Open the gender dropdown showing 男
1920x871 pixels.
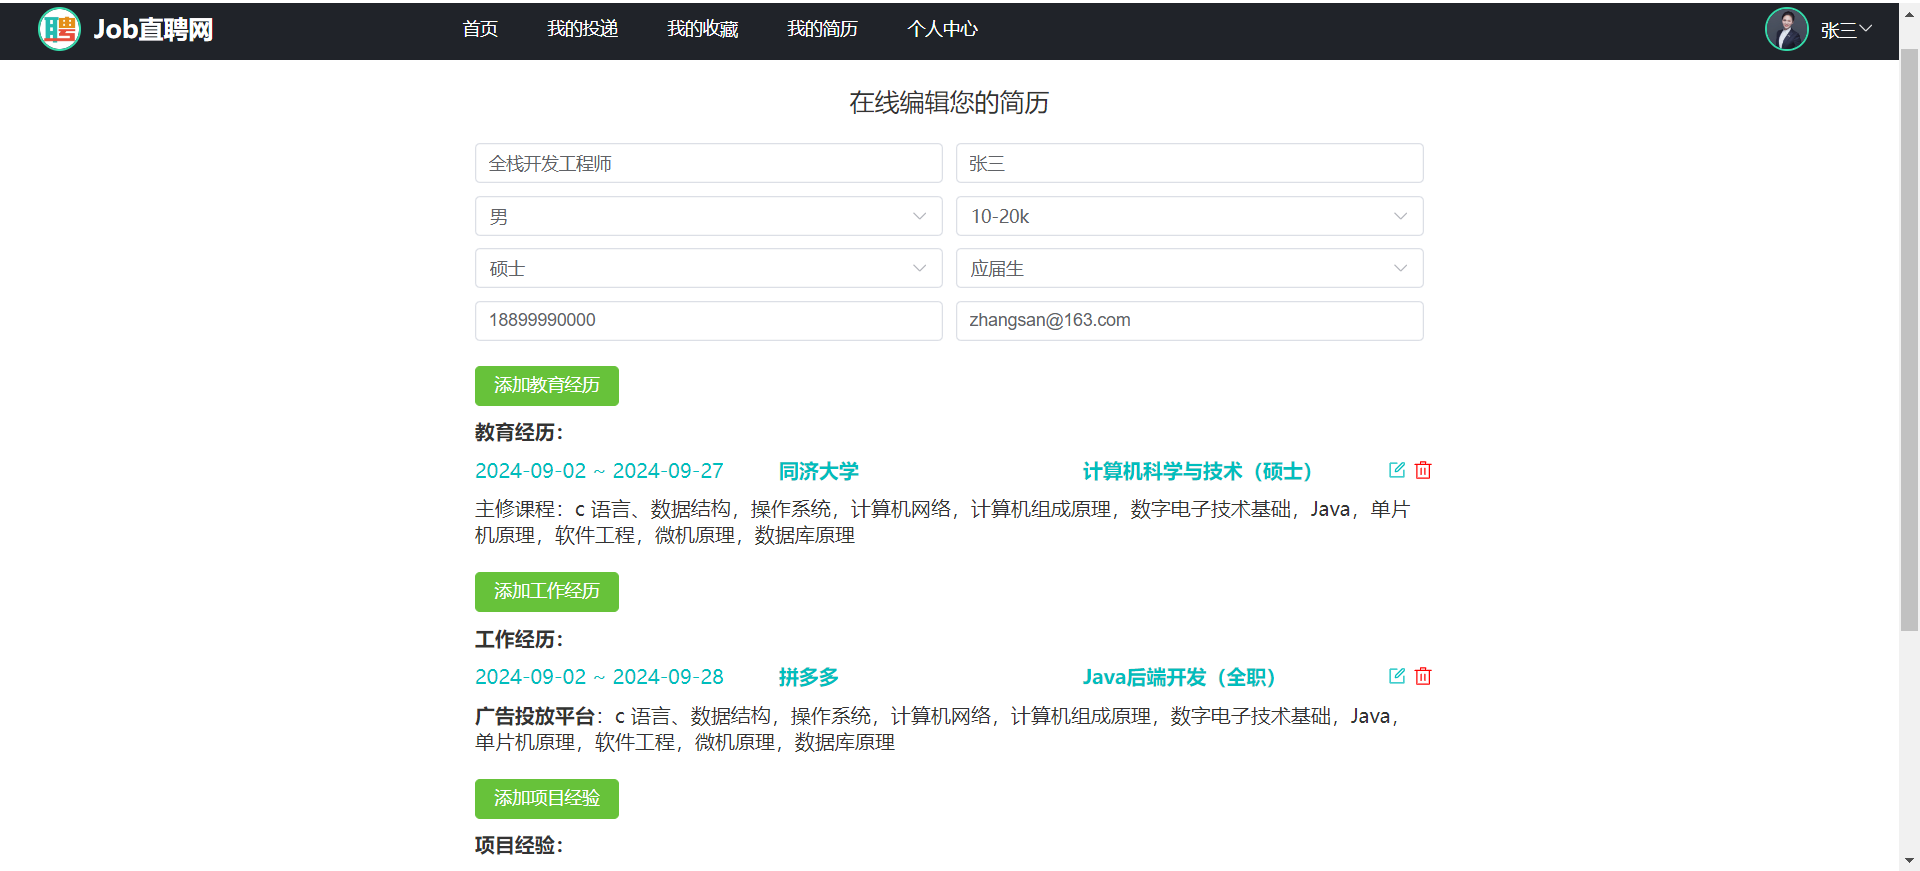tap(708, 216)
